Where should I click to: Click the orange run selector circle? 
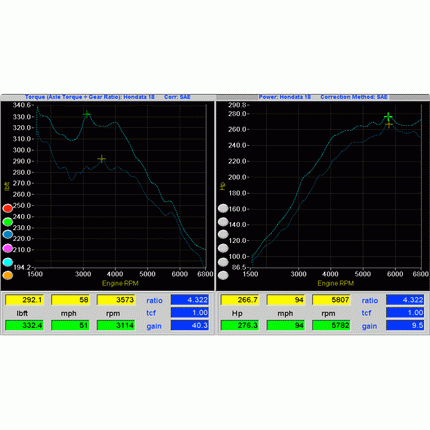click(8, 275)
